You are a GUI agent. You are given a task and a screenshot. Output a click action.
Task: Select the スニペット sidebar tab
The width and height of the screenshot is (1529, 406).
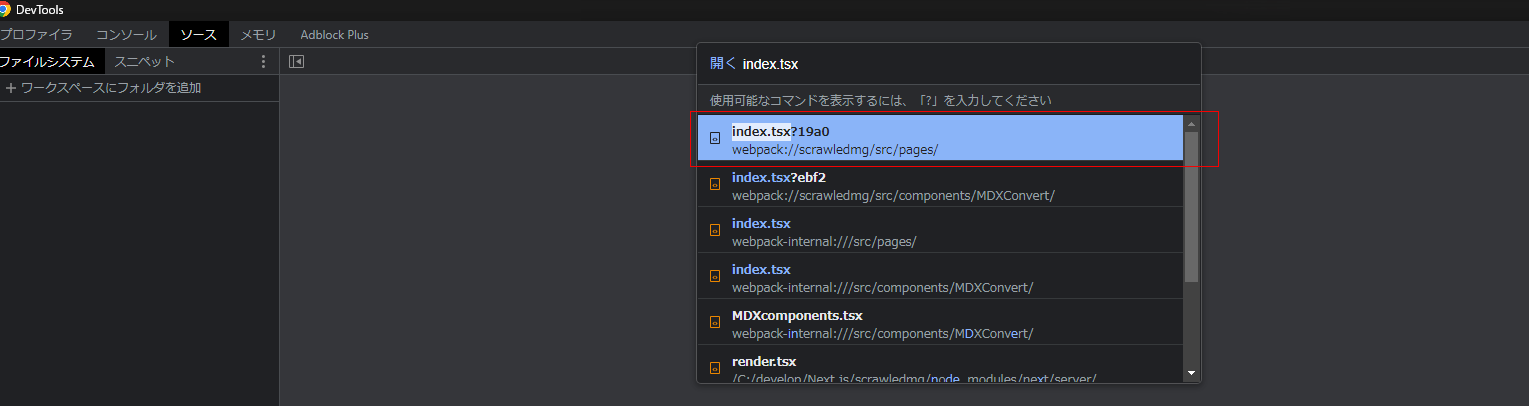pos(145,62)
